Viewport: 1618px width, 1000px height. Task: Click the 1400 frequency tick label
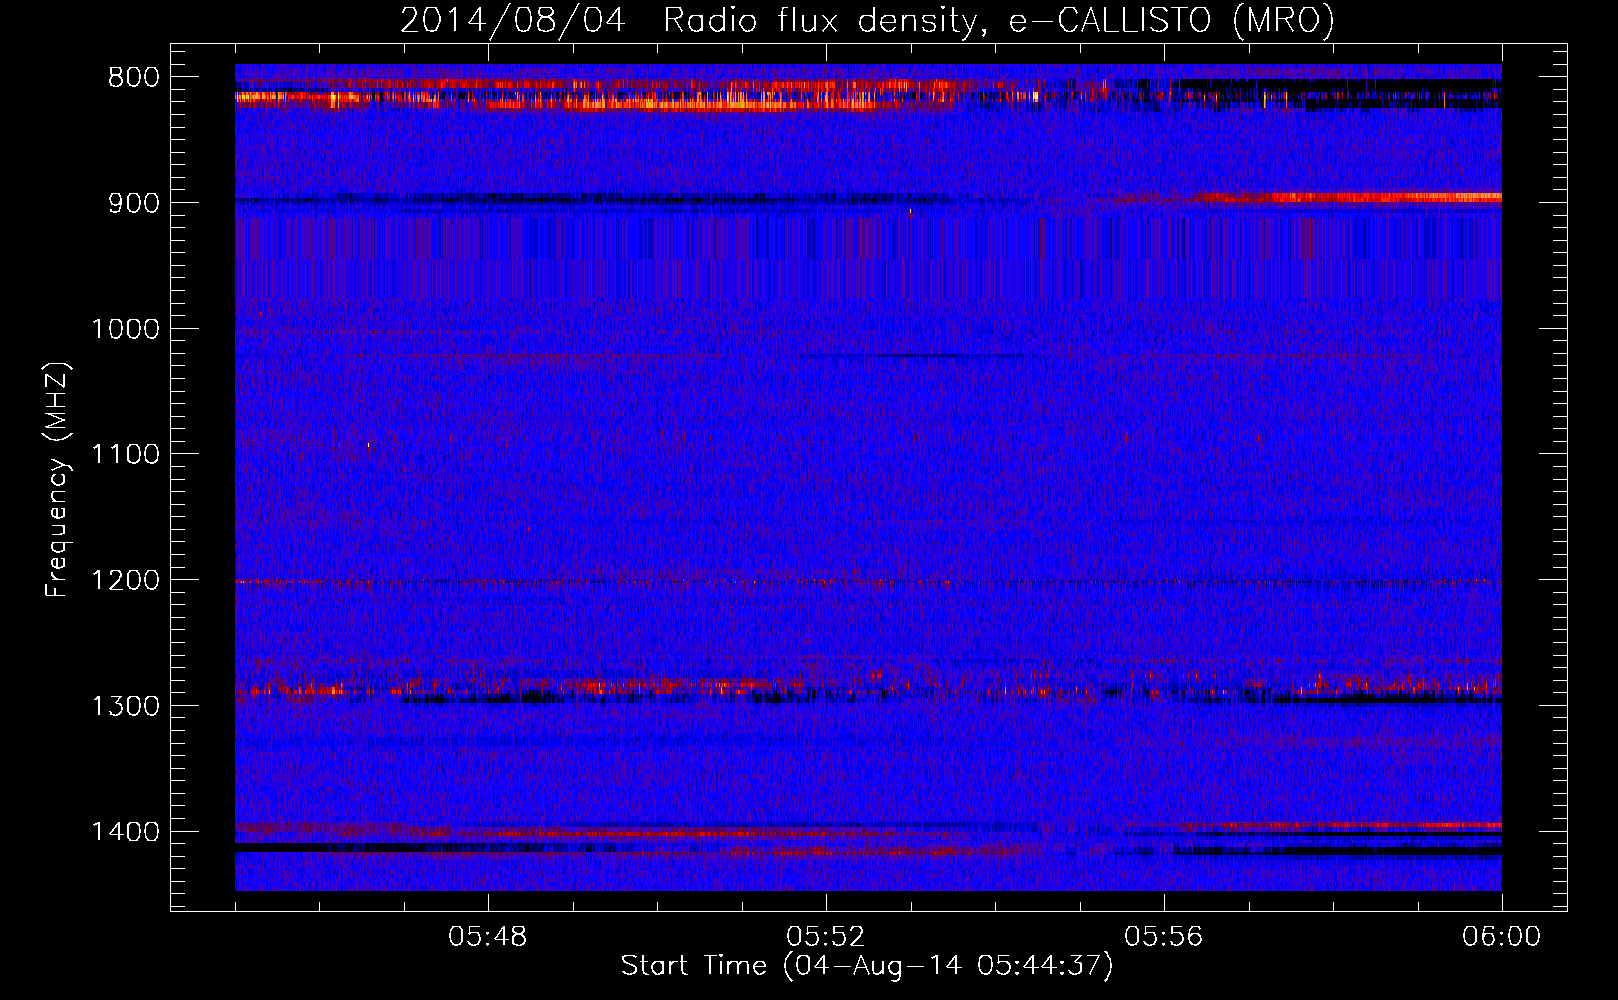(x=126, y=832)
